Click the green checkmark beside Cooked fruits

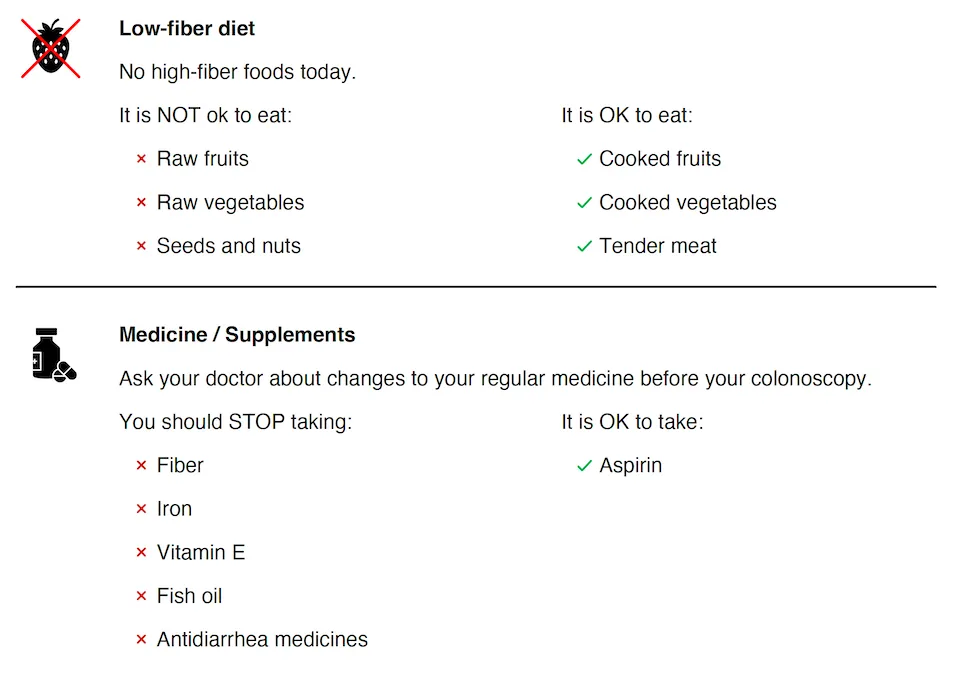tap(585, 159)
